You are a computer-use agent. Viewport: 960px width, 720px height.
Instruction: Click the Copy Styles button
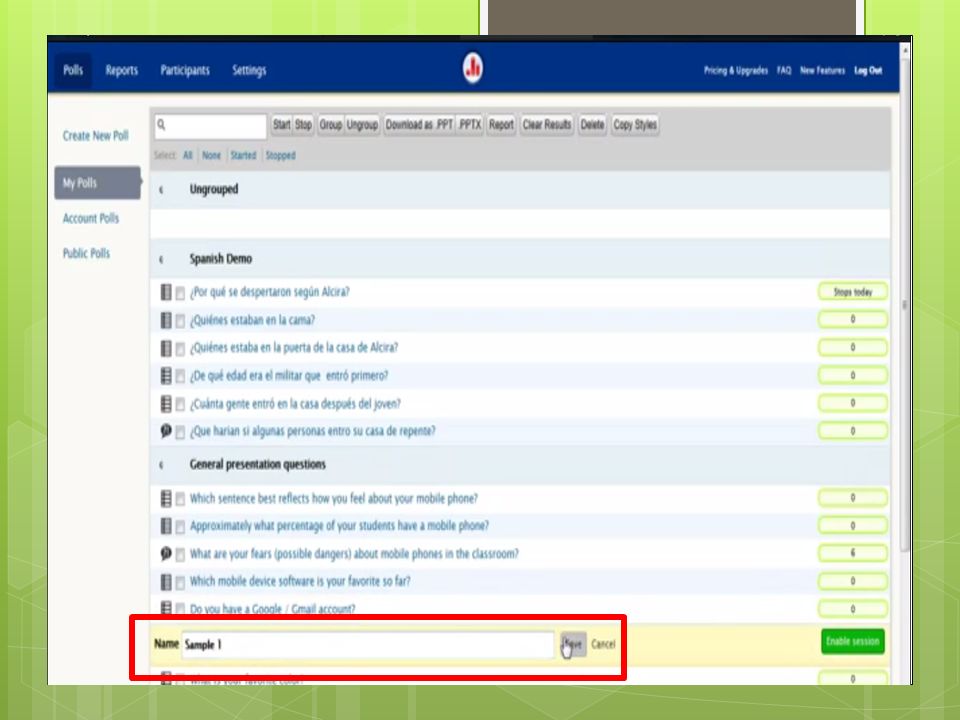(635, 125)
